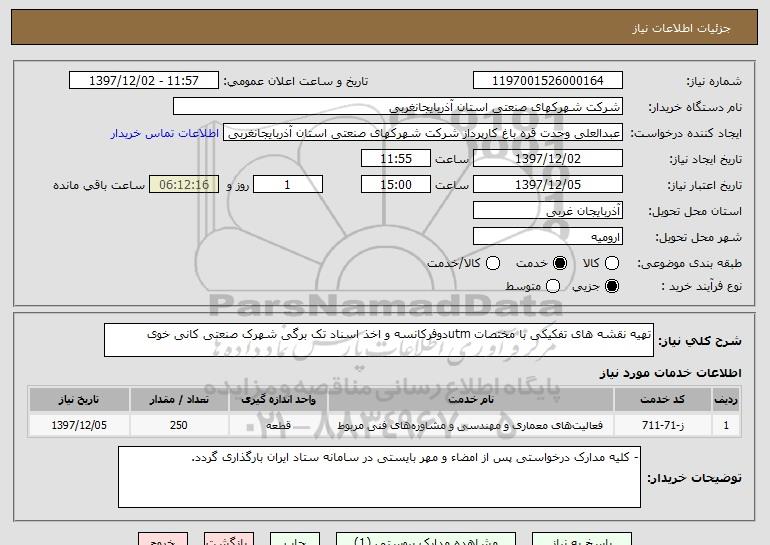
Task: Select the کالا radio button
Action: click(x=612, y=263)
